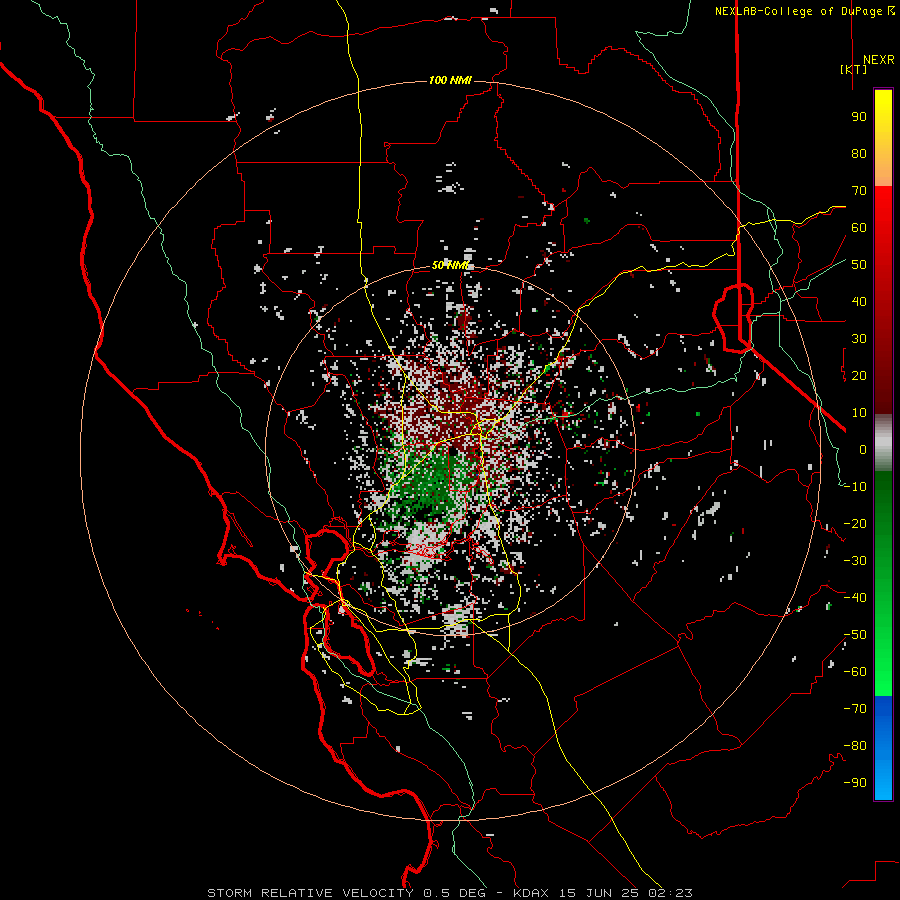Pick the gray near-zero segment of the color bar

883,442
